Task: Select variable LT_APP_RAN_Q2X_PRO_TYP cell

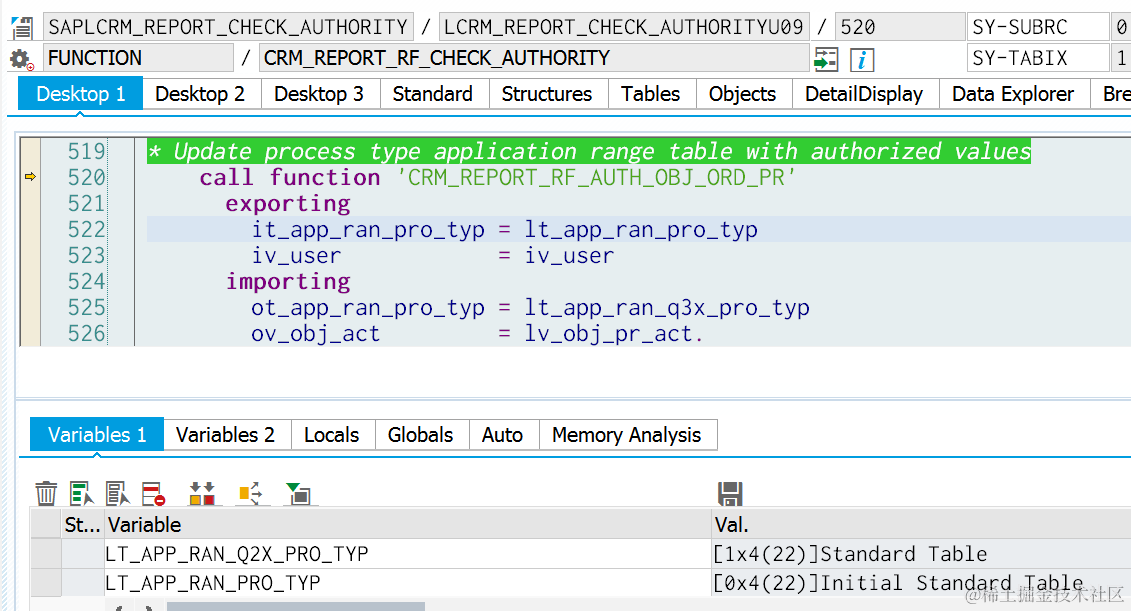Action: click(x=408, y=554)
